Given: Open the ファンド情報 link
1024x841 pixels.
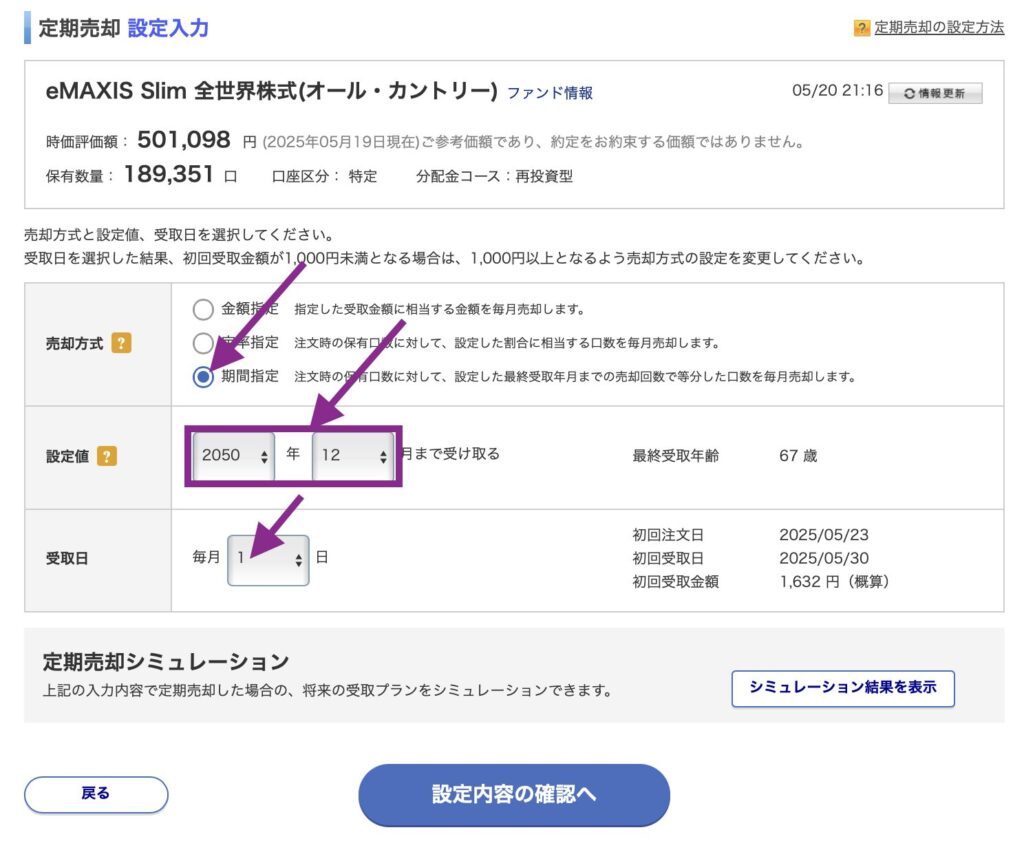Looking at the screenshot, I should [550, 93].
